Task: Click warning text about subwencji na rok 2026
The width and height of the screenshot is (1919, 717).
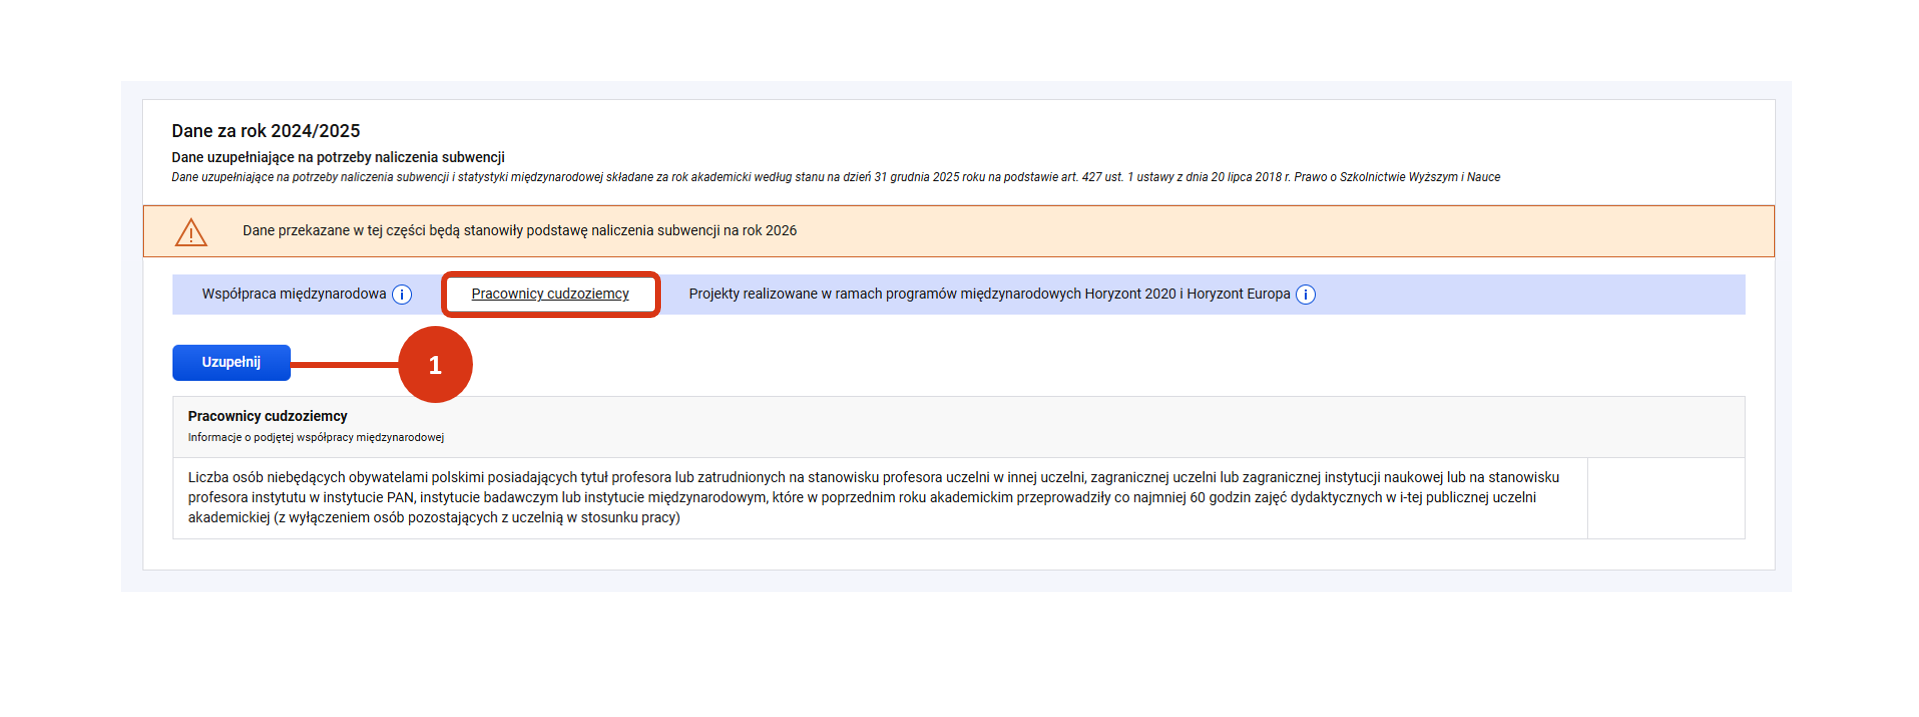Action: (x=519, y=231)
